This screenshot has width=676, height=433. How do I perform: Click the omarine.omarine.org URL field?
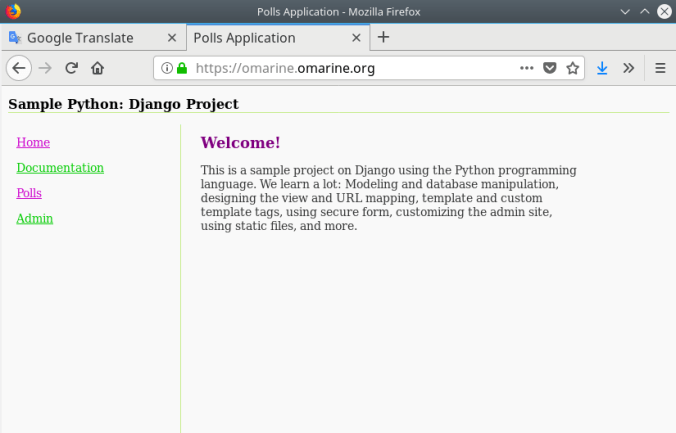(350, 68)
